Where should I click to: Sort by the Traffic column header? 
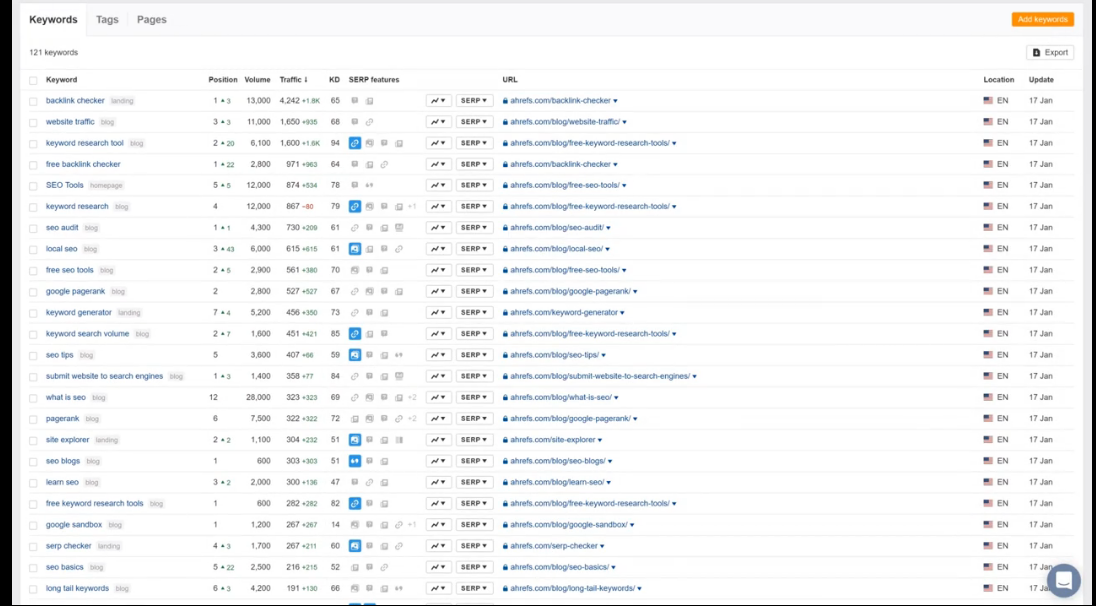click(x=294, y=80)
